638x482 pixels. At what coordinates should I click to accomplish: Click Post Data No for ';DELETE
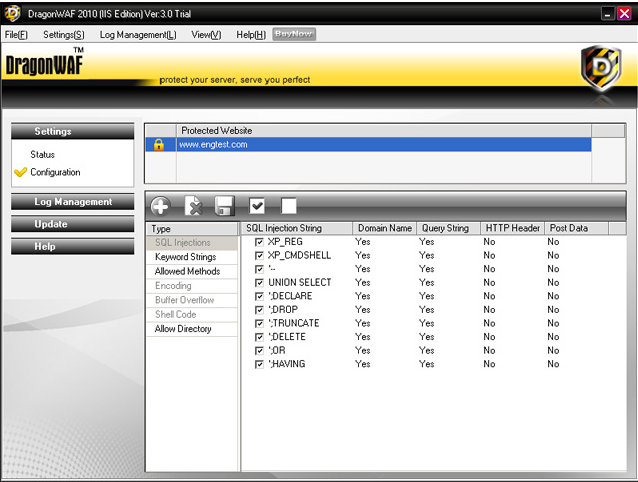[553, 337]
